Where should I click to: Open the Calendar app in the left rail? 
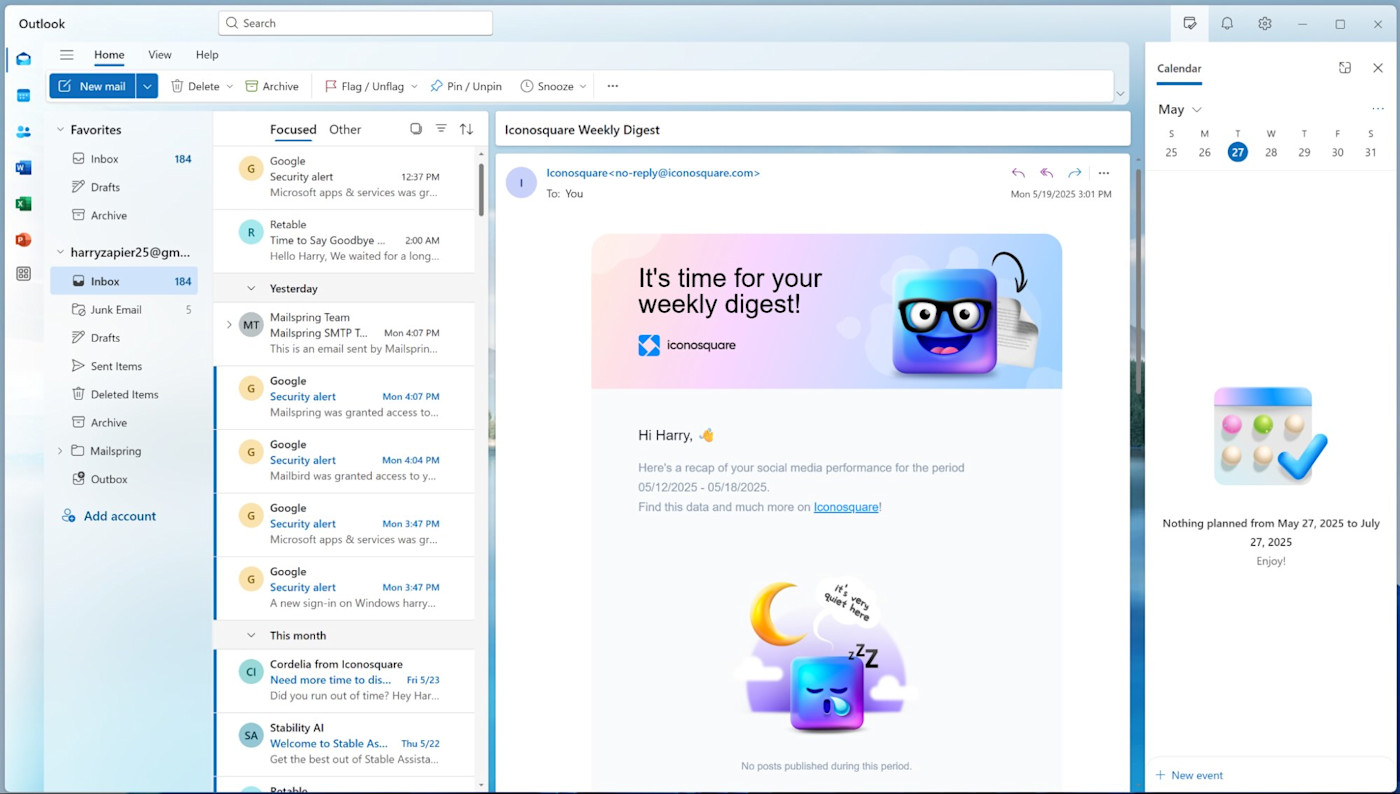pyautogui.click(x=23, y=95)
